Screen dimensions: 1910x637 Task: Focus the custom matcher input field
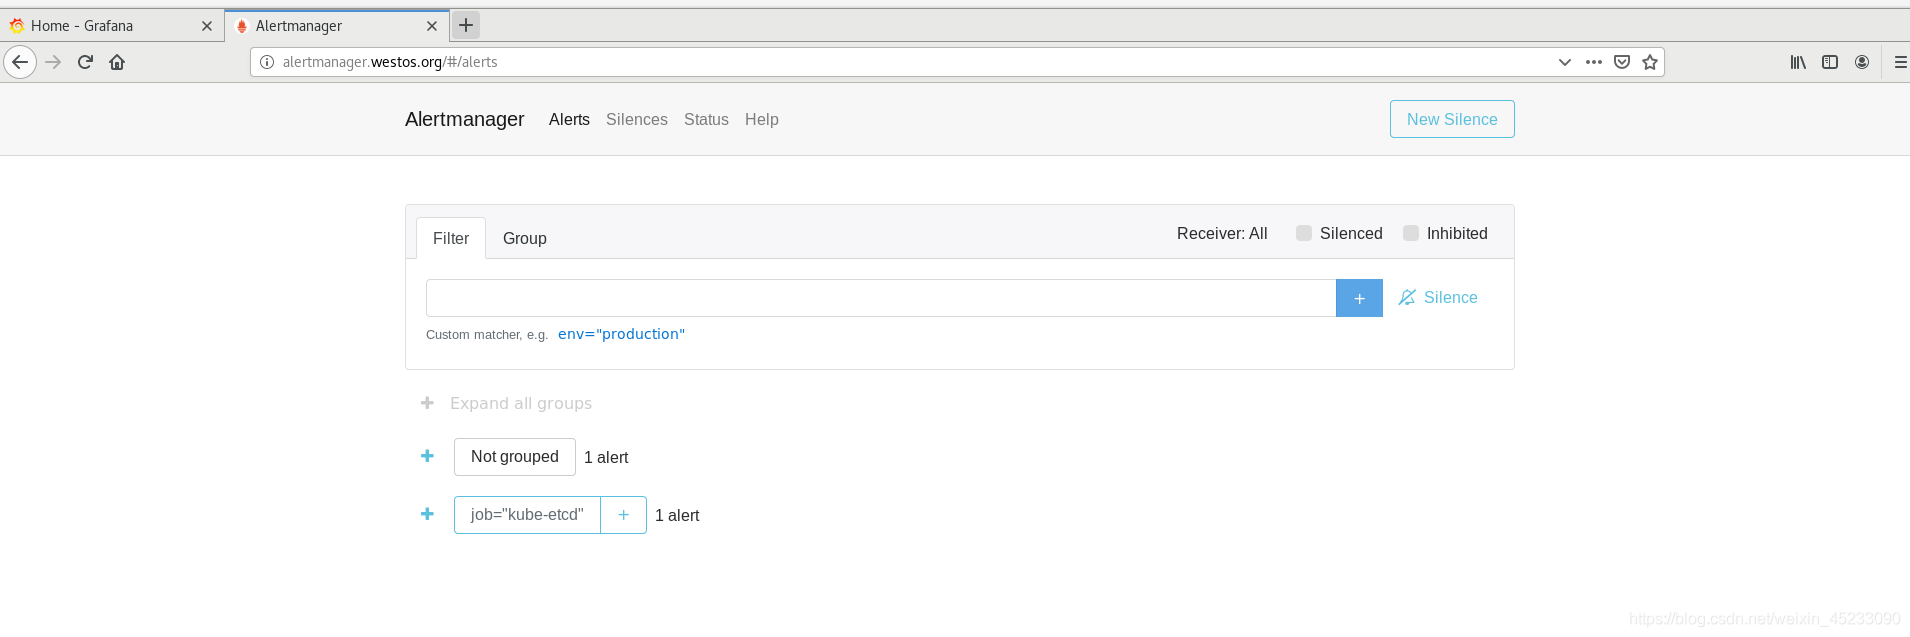(881, 298)
